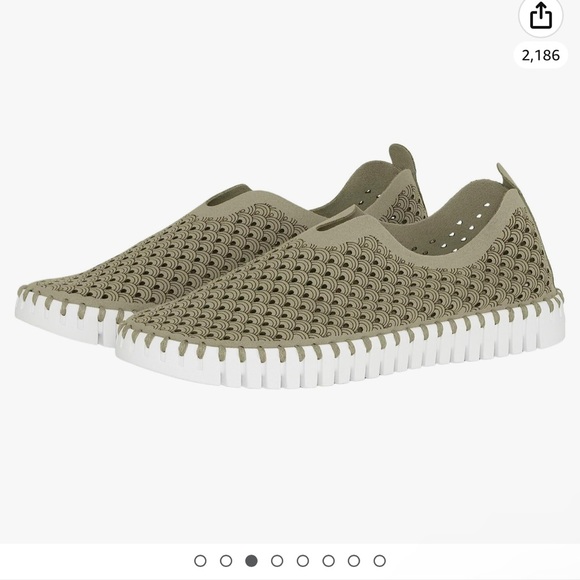Select the second image pagination dot

coord(226,561)
